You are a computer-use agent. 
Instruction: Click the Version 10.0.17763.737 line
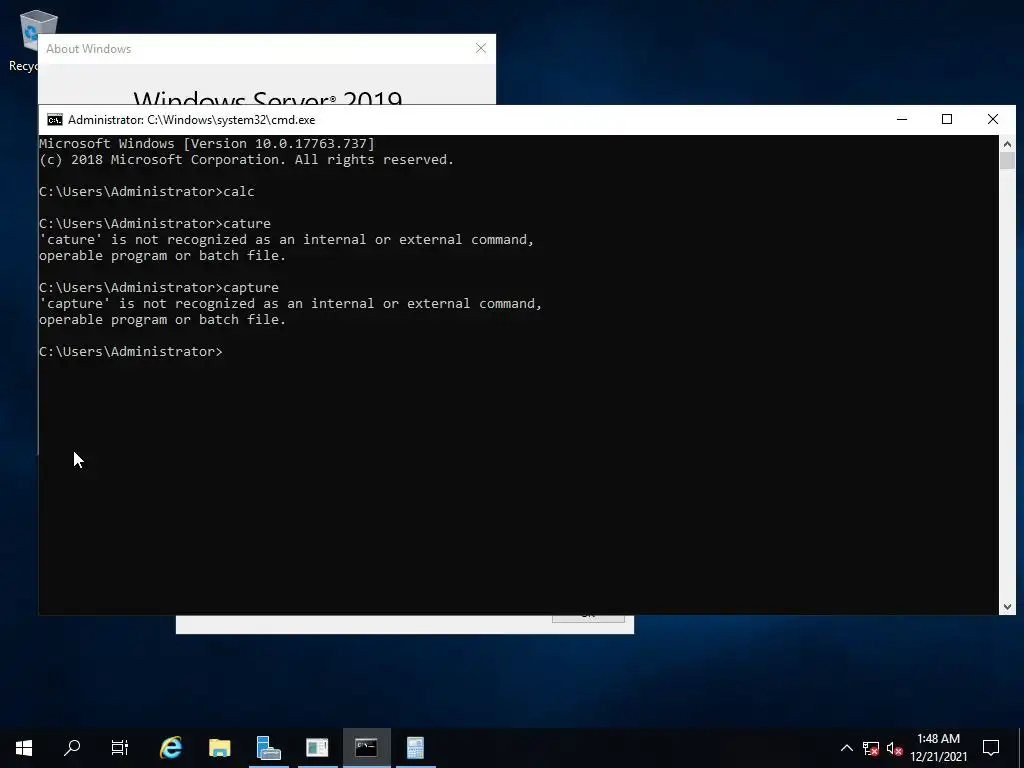click(207, 144)
